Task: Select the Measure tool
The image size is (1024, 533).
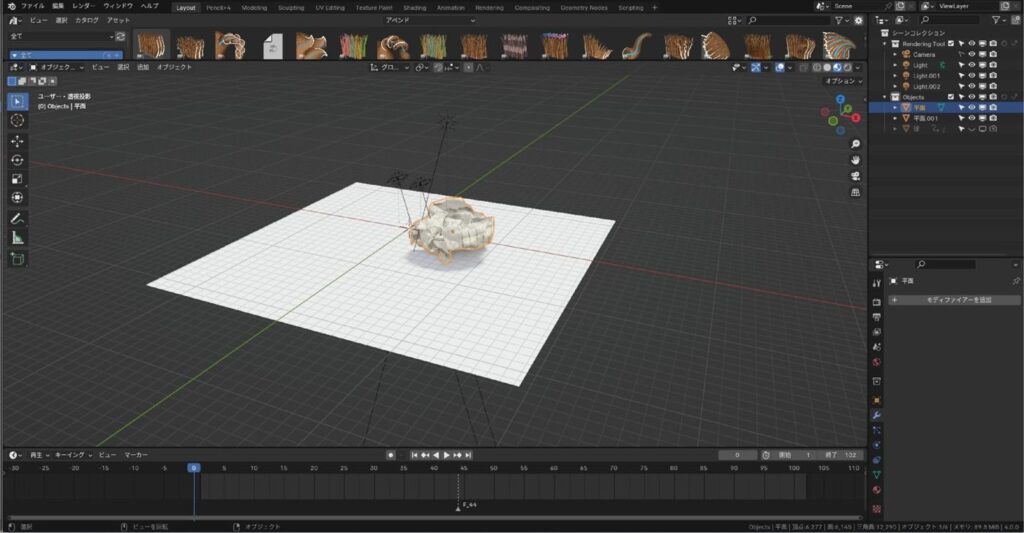Action: (x=18, y=238)
